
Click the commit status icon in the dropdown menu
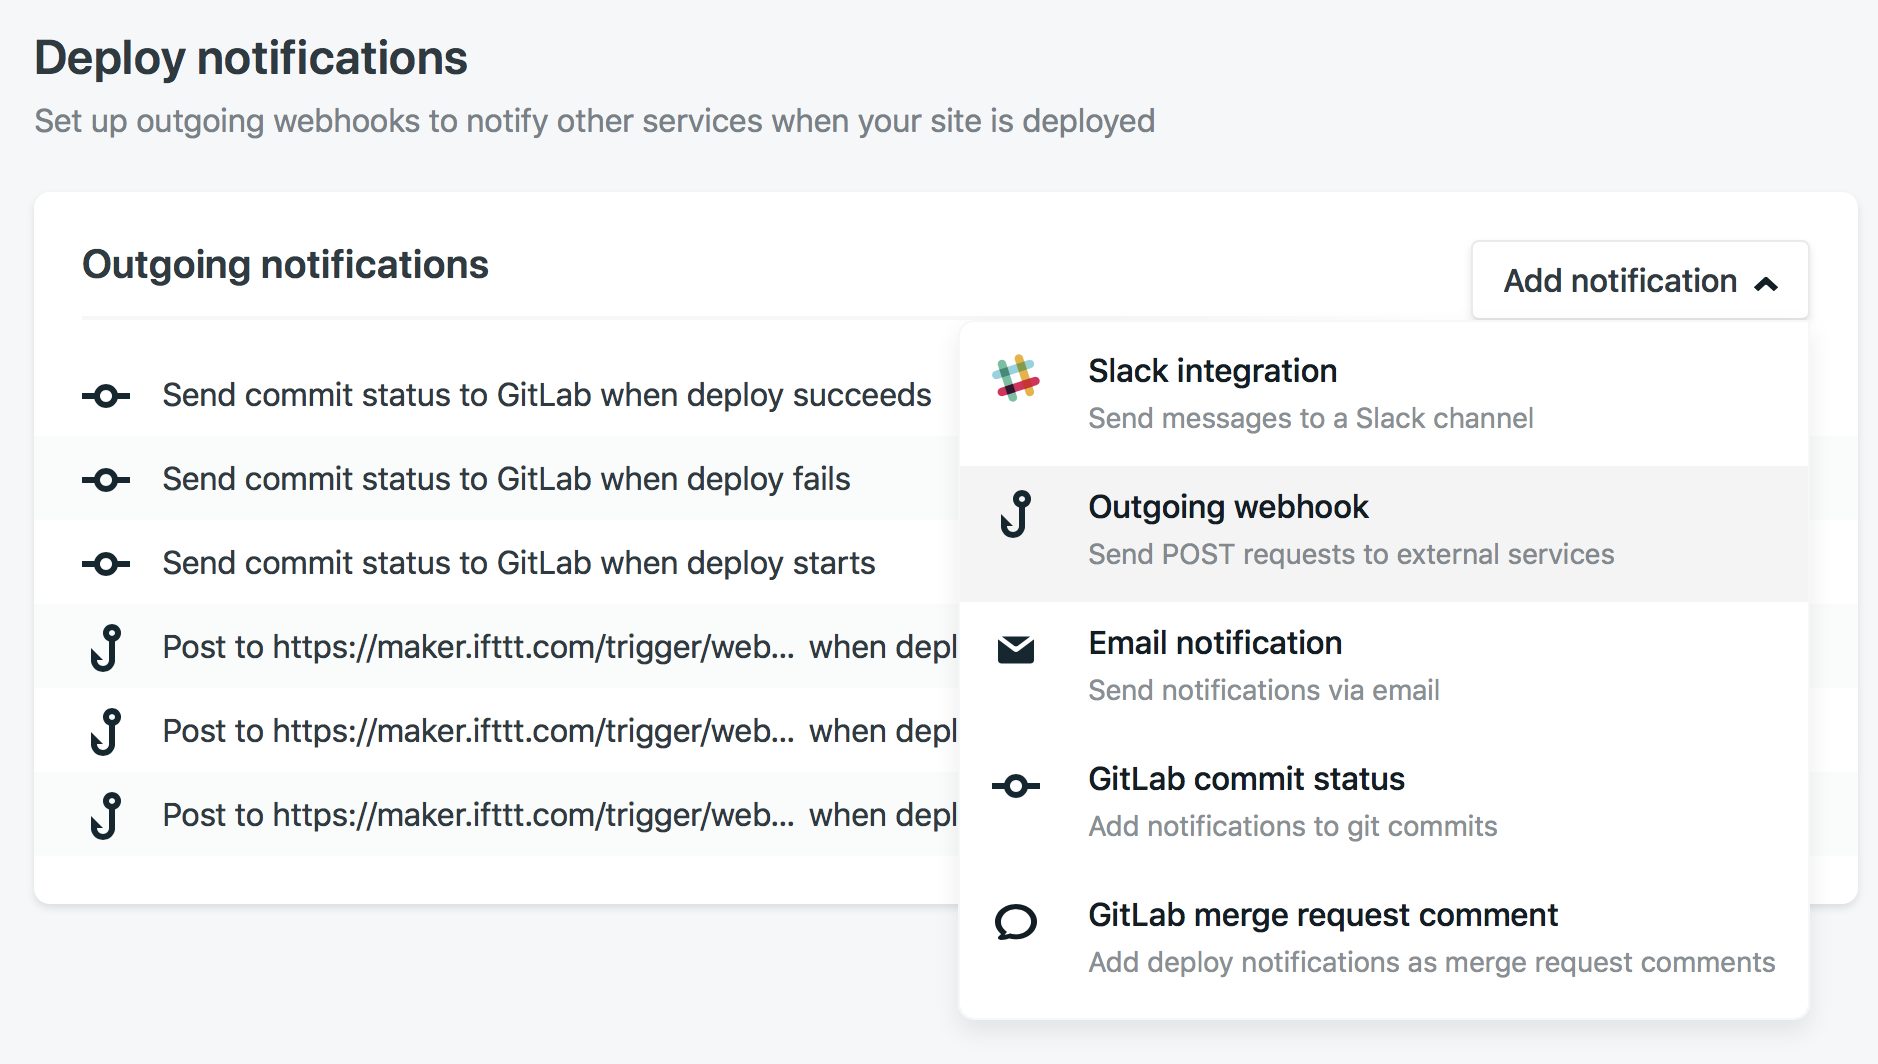(1015, 786)
